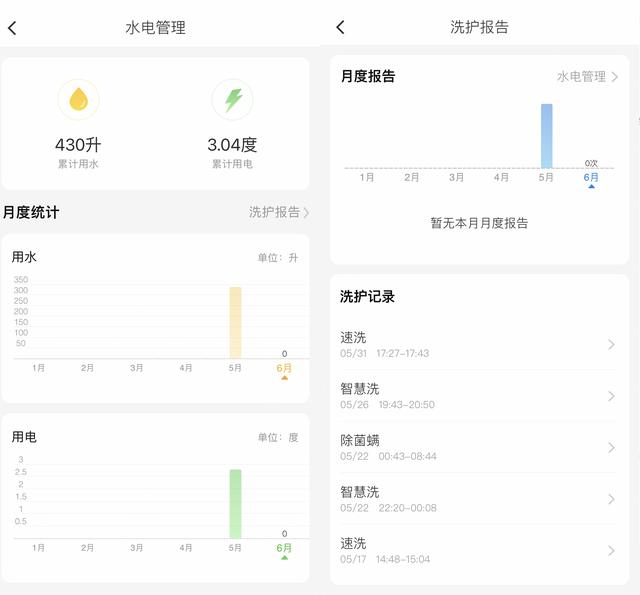Tap the 洗护记录 section heading
Viewport: 640px width, 595px height.
coord(367,297)
